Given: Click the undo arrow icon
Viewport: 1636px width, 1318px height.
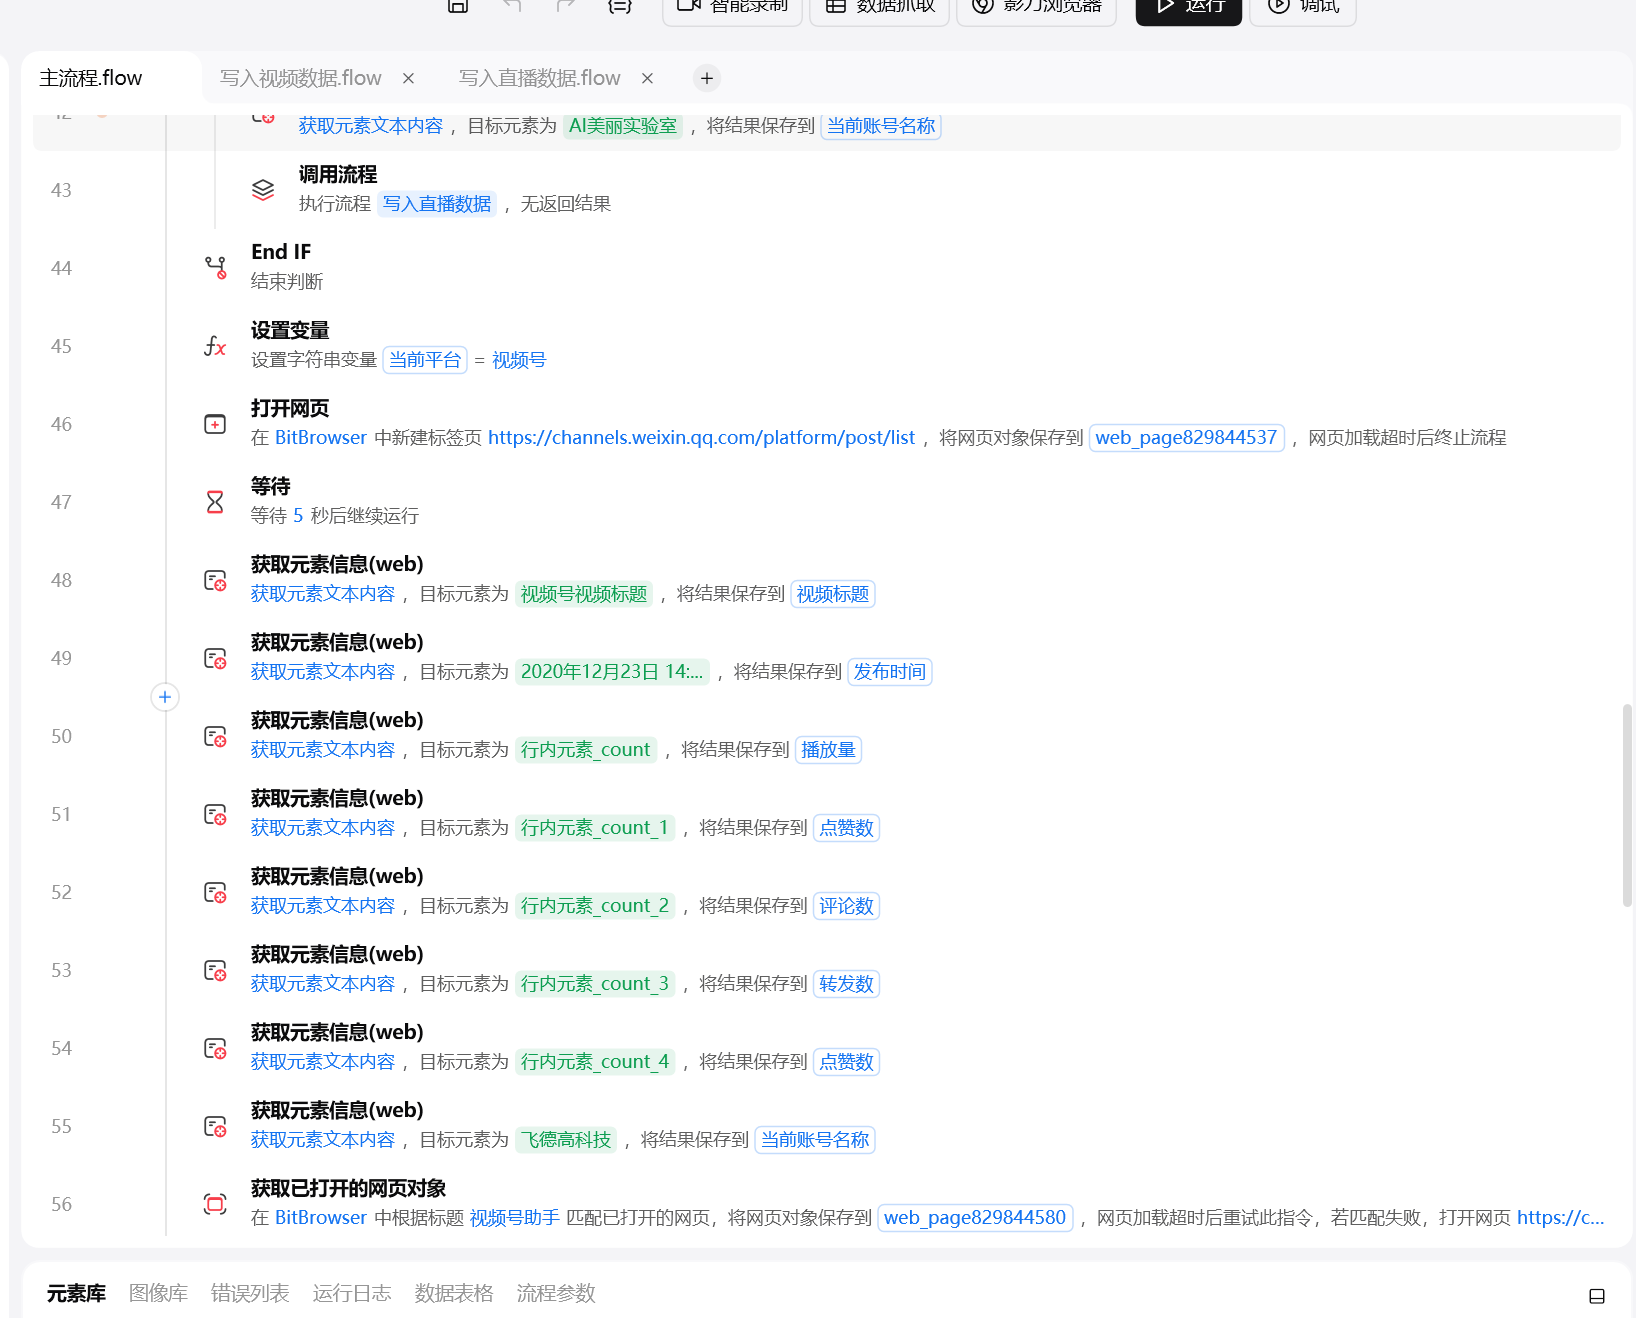Looking at the screenshot, I should click(512, 7).
